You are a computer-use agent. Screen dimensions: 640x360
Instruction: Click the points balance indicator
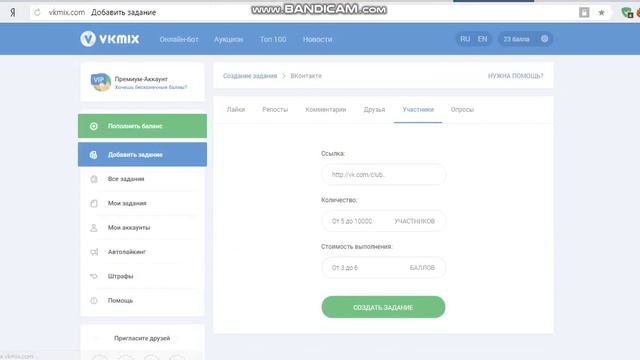tap(516, 39)
